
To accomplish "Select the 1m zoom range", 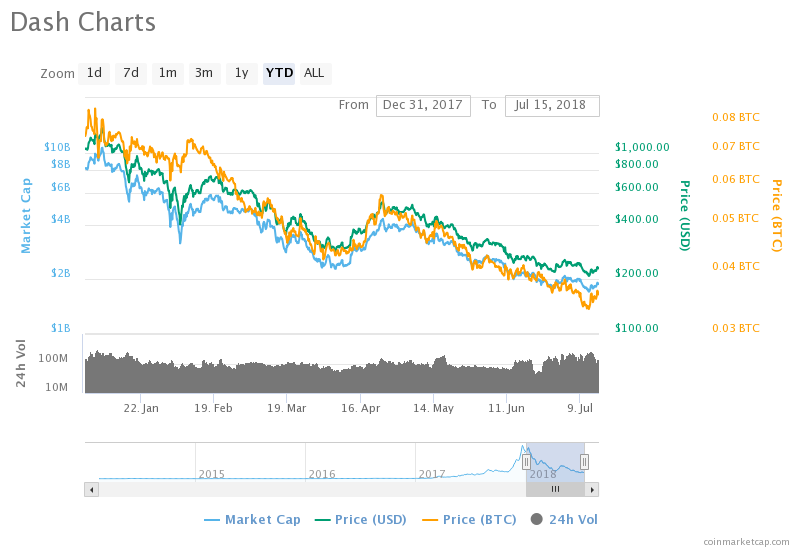I will (168, 73).
